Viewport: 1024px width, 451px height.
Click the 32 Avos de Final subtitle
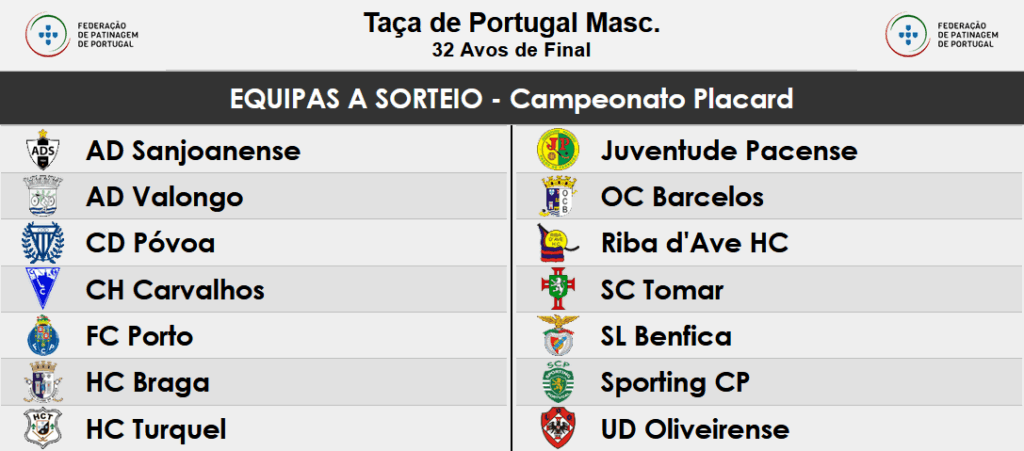pos(512,49)
